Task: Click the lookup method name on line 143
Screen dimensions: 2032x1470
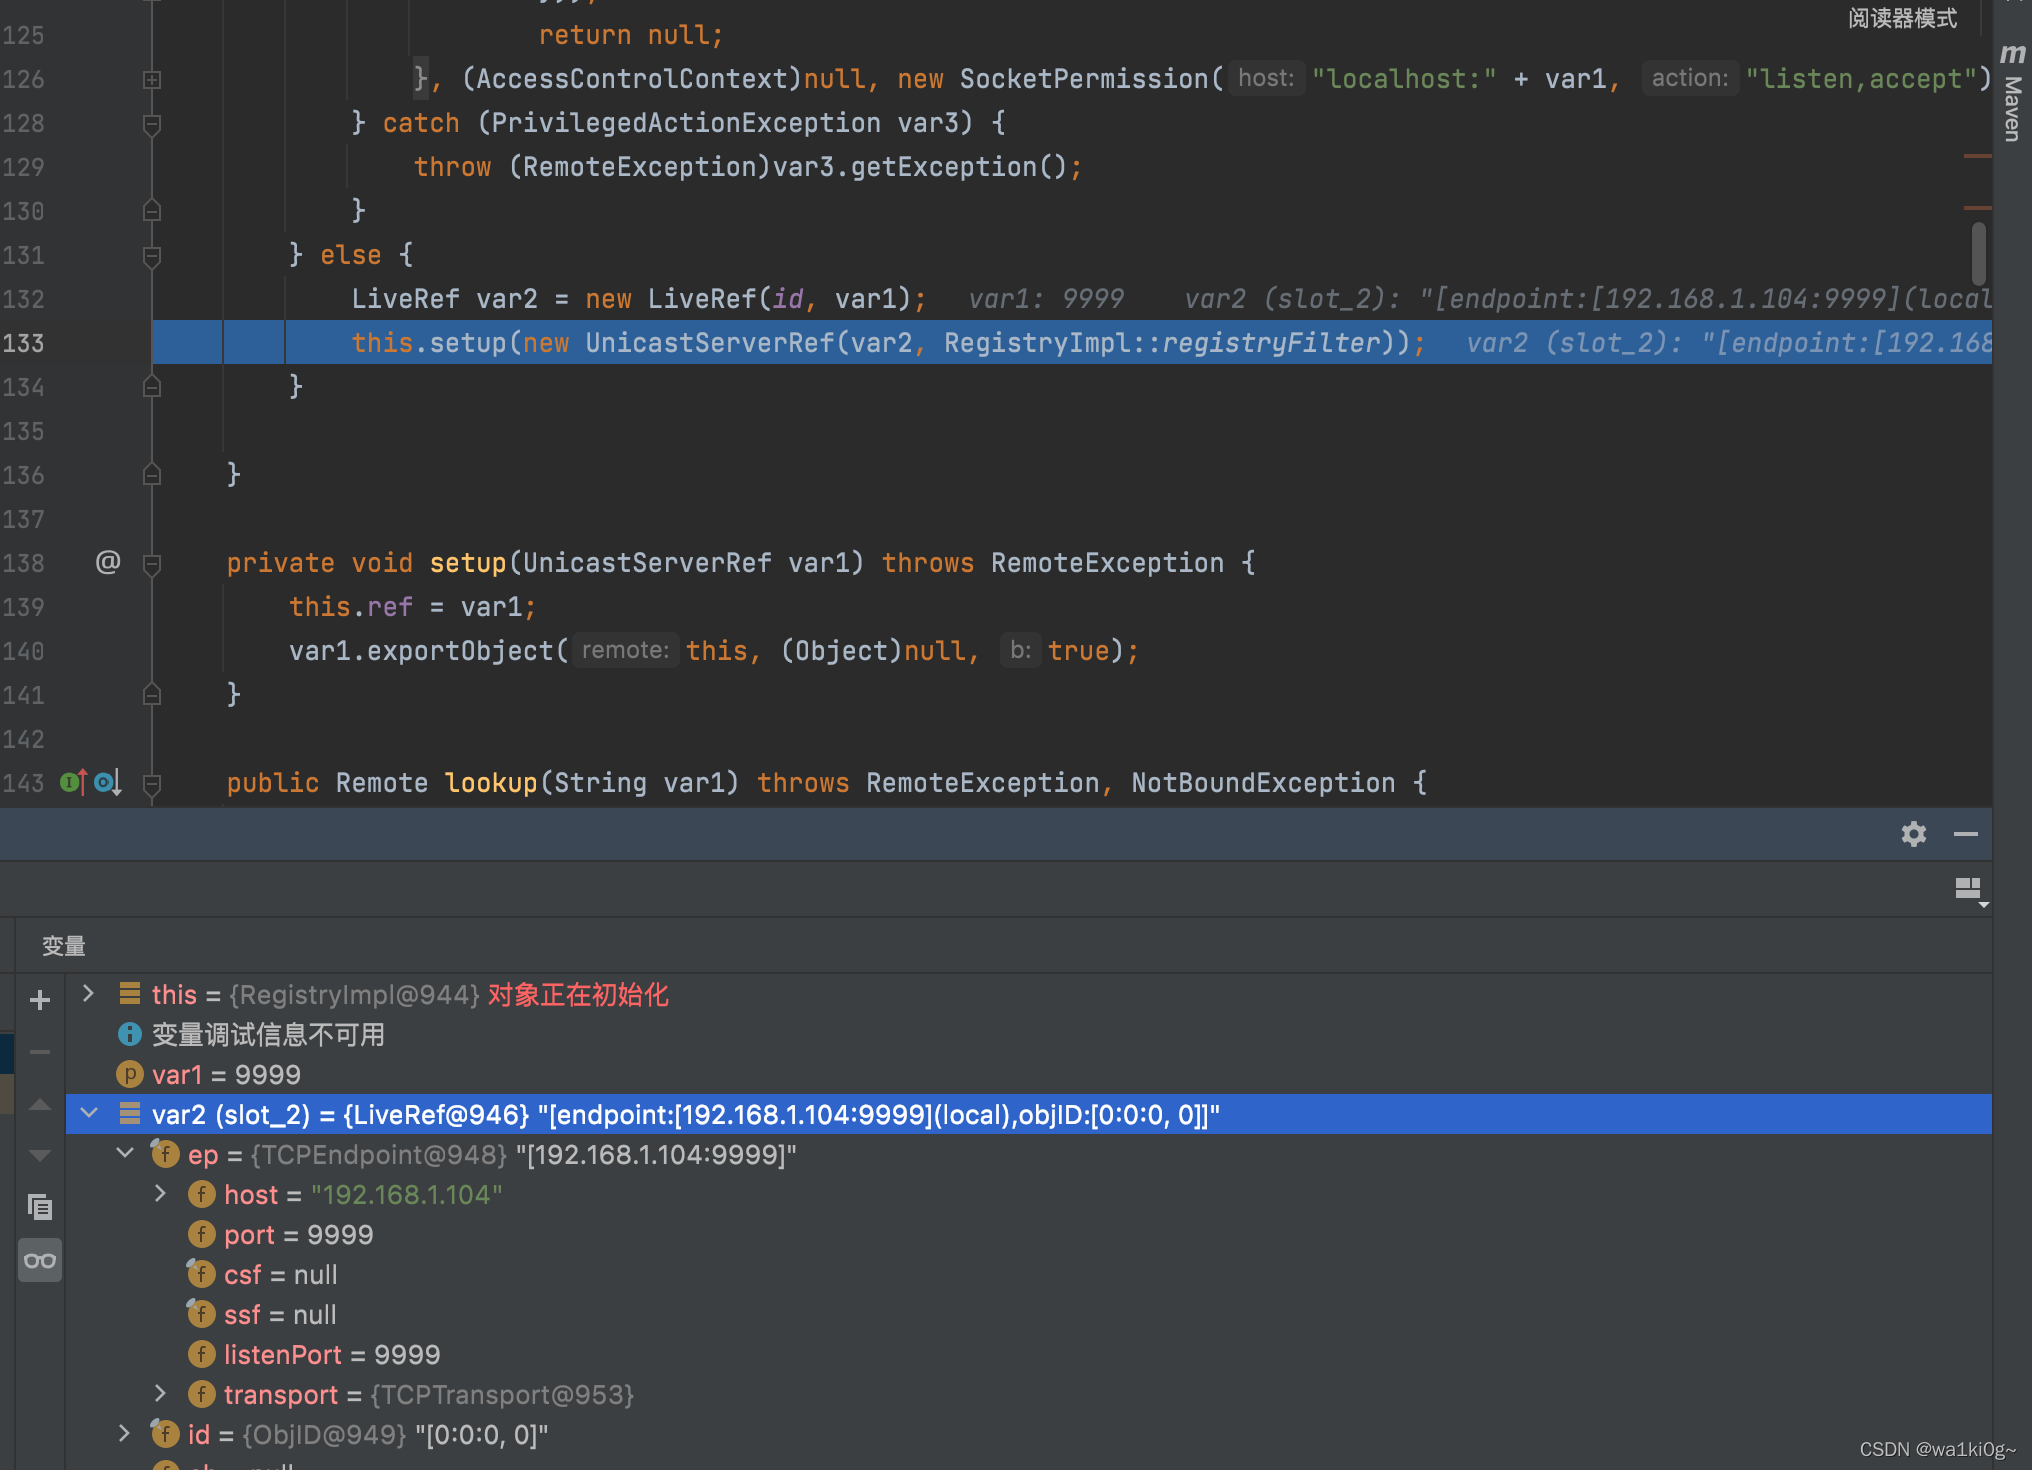Action: (x=491, y=783)
